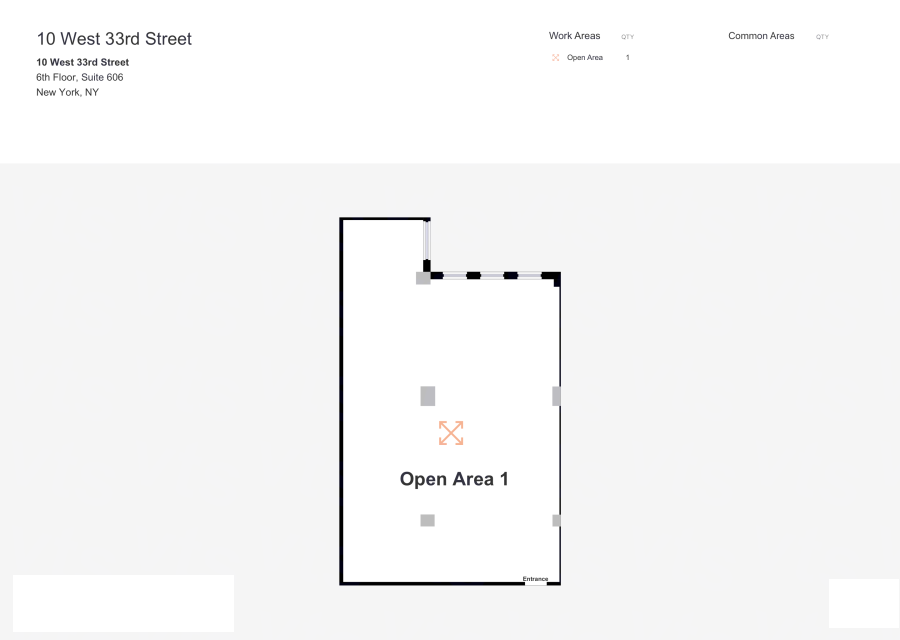Image resolution: width=900 pixels, height=640 pixels.
Task: Click the Entrance label at the bottom wall
Action: point(535,579)
